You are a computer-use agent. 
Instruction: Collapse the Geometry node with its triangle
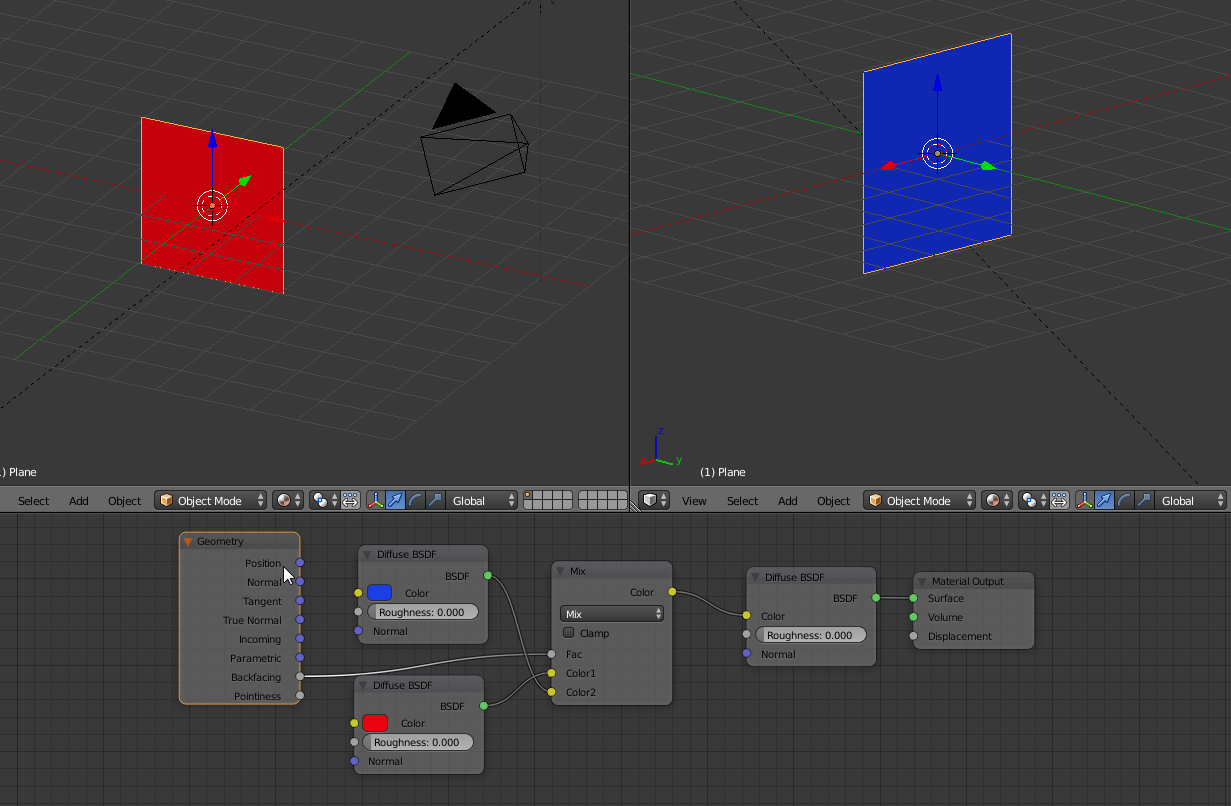click(187, 541)
